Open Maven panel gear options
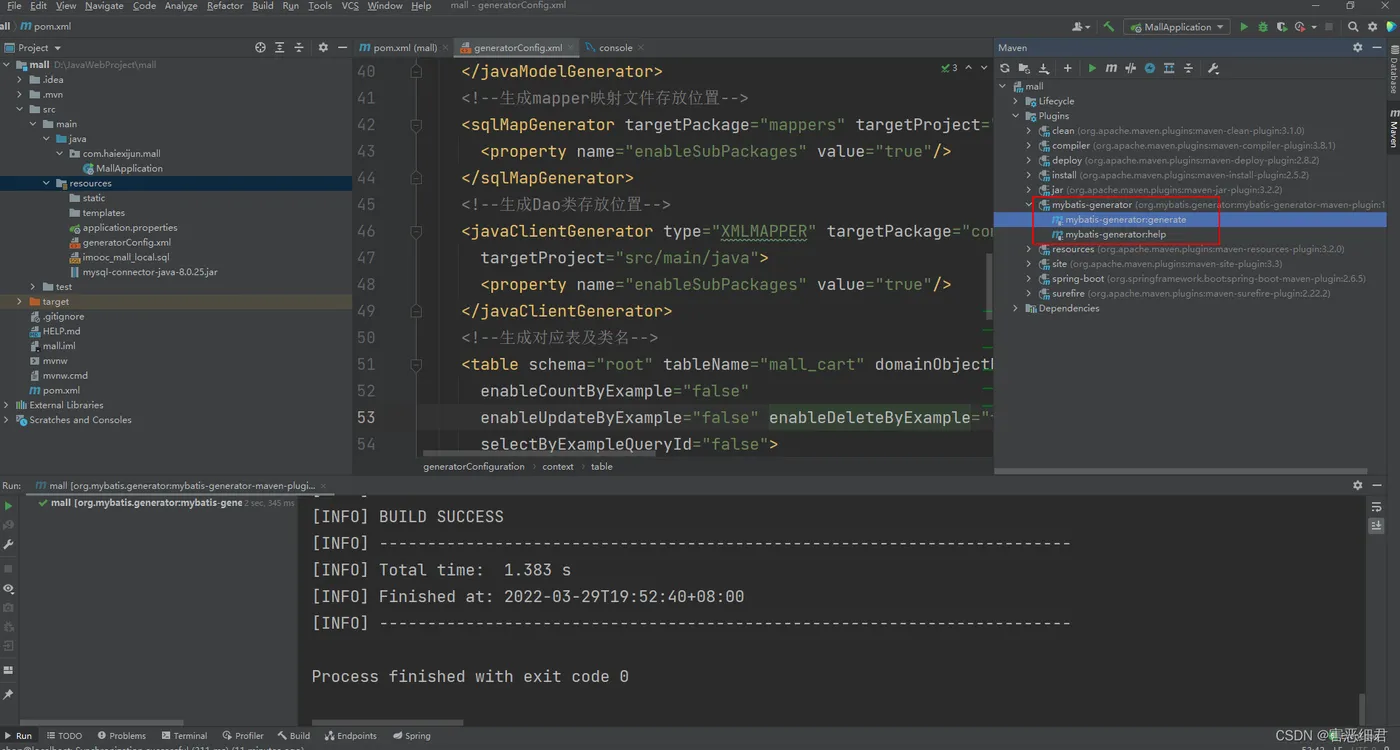This screenshot has width=1400, height=750. point(1357,47)
